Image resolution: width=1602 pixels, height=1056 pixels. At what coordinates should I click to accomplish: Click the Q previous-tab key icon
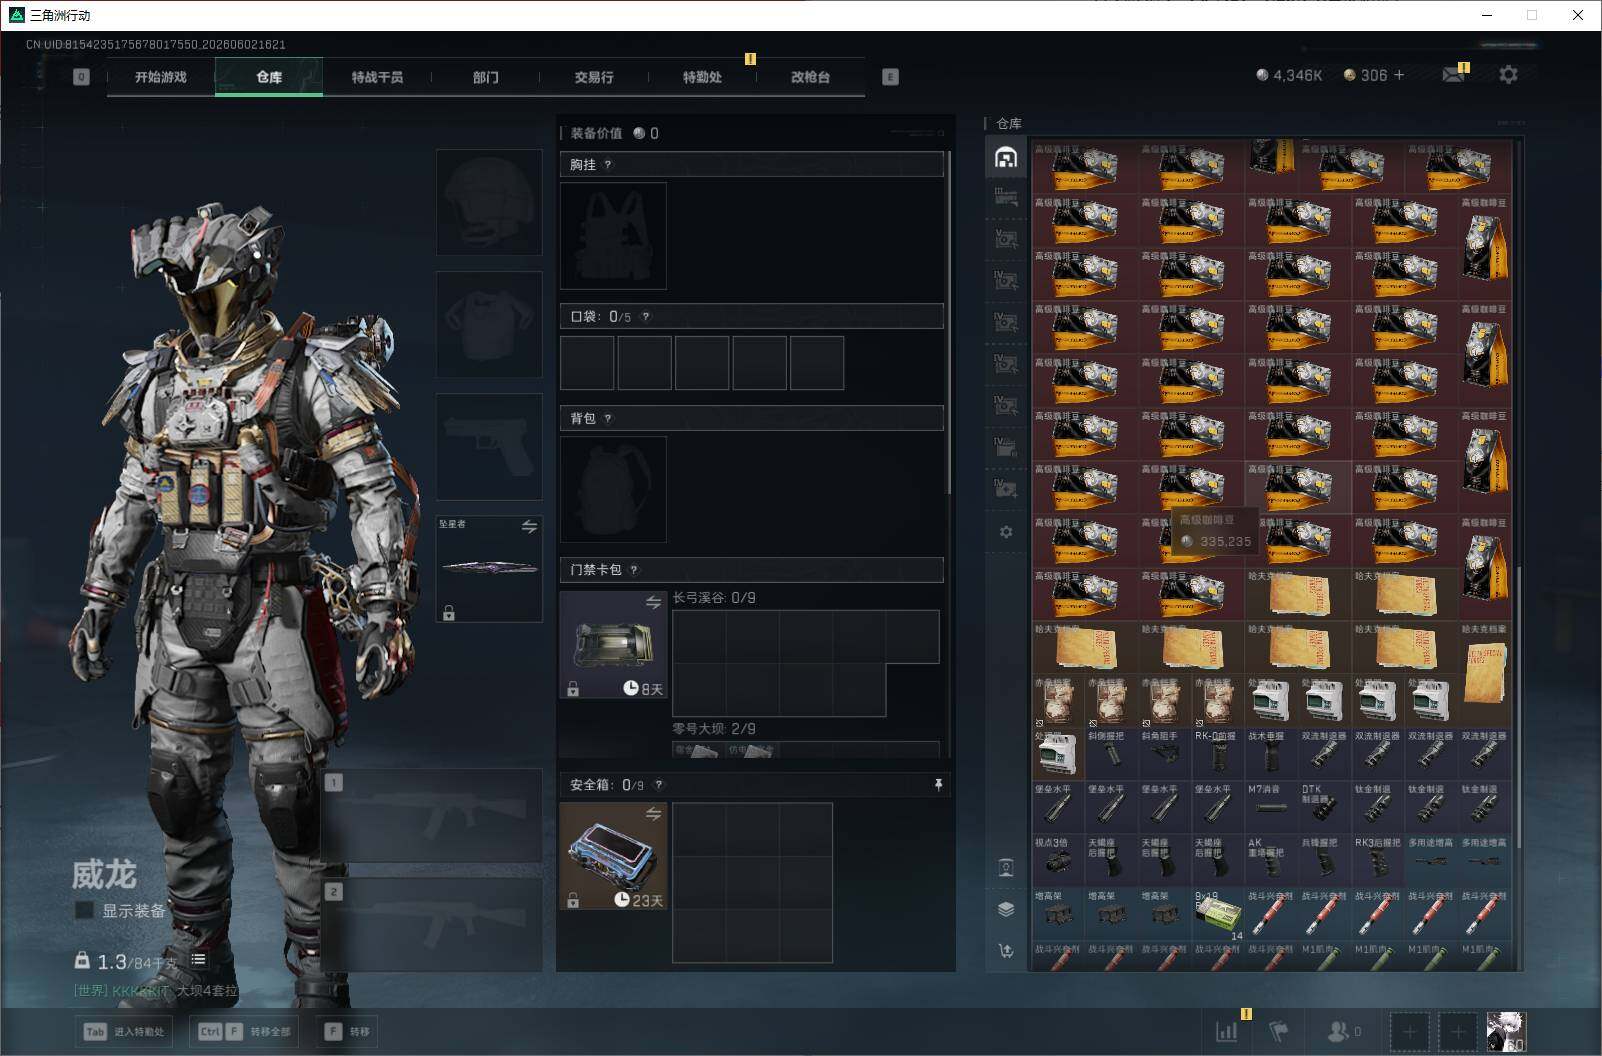tap(81, 77)
